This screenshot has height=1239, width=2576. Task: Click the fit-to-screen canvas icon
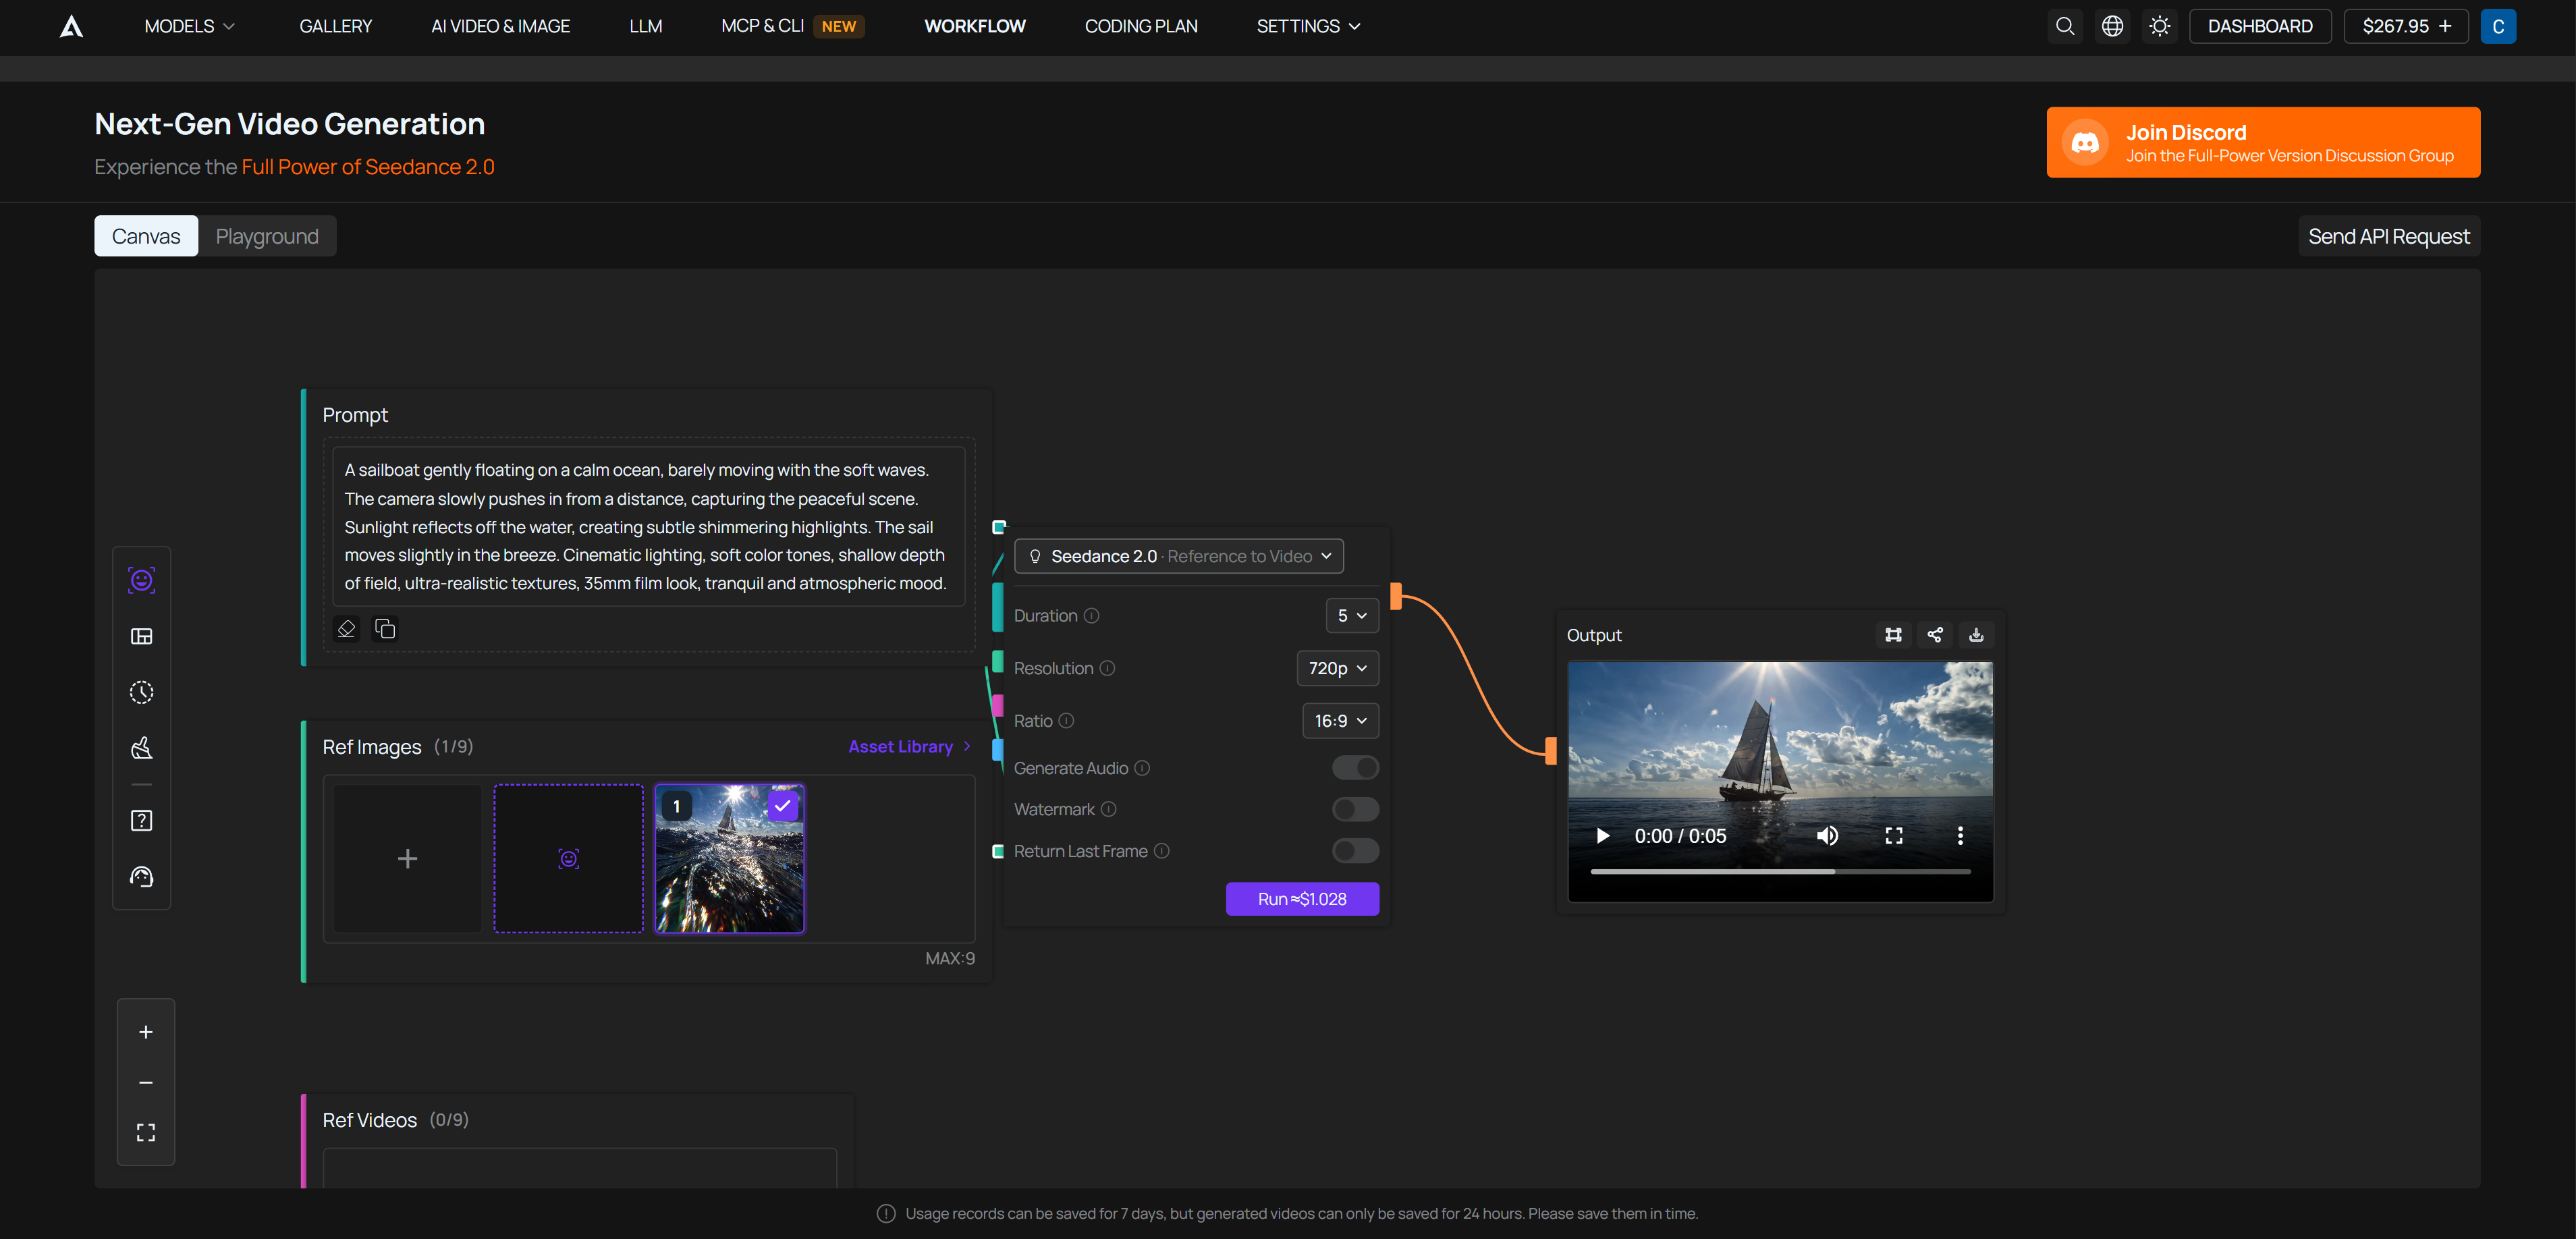tap(146, 1132)
